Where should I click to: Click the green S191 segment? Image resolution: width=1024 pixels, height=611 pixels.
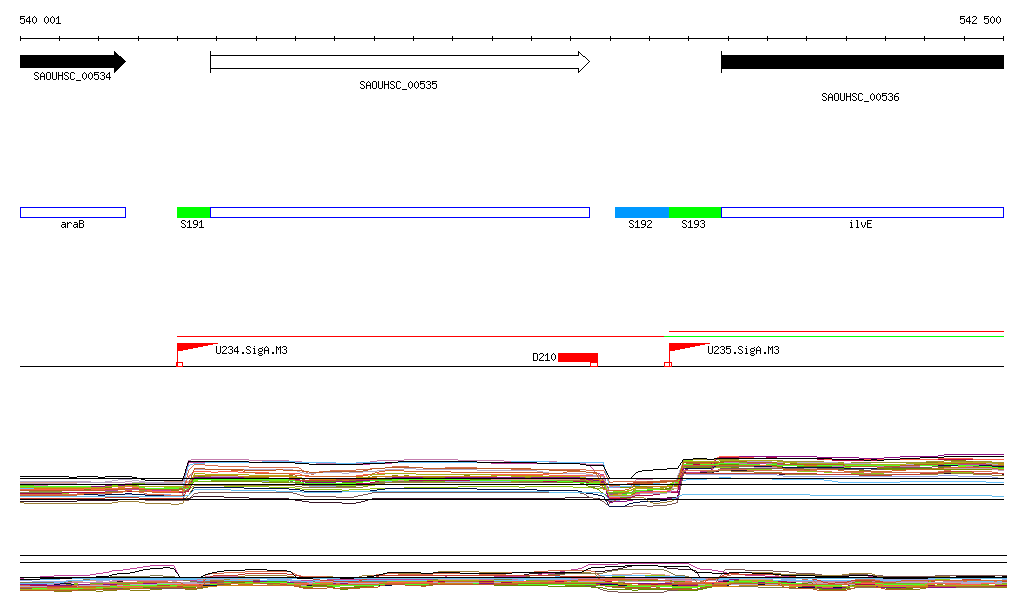[x=193, y=212]
